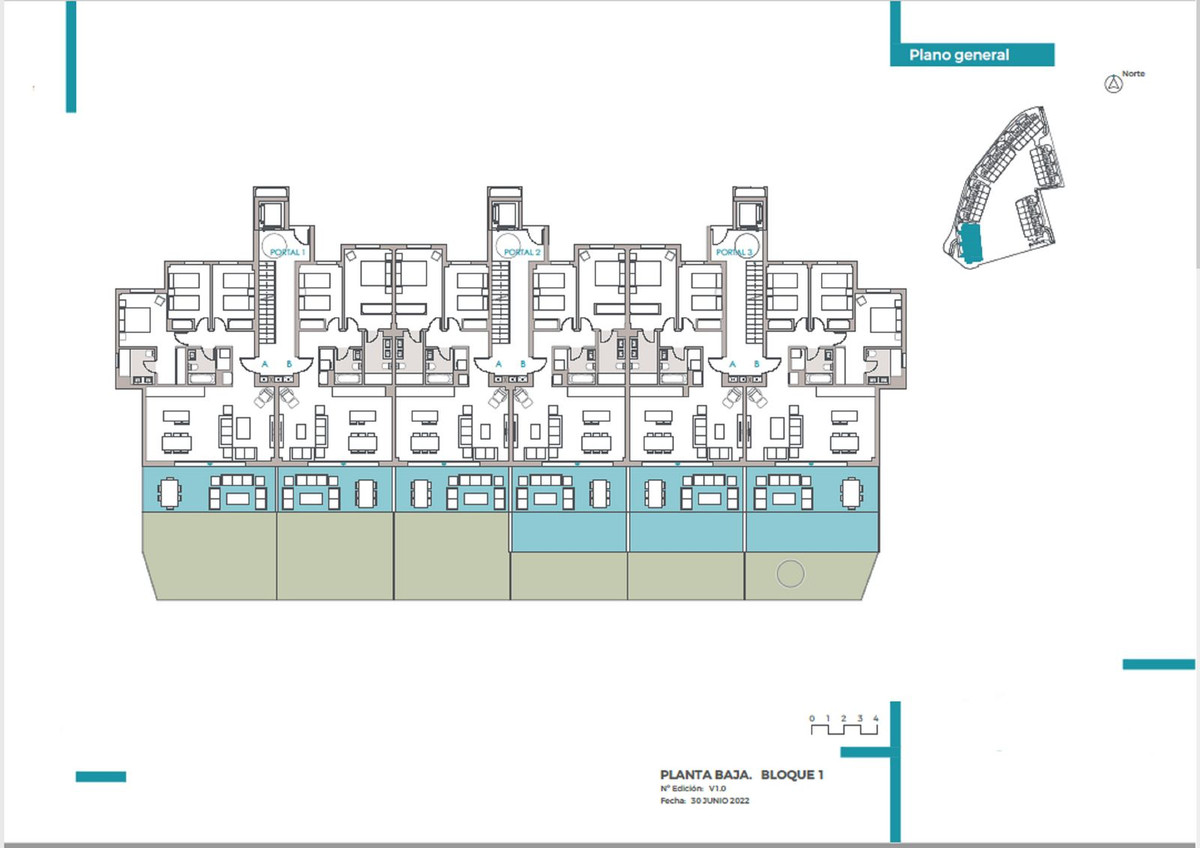Click the elevator box above Portal 2
The height and width of the screenshot is (848, 1200).
pos(505,211)
